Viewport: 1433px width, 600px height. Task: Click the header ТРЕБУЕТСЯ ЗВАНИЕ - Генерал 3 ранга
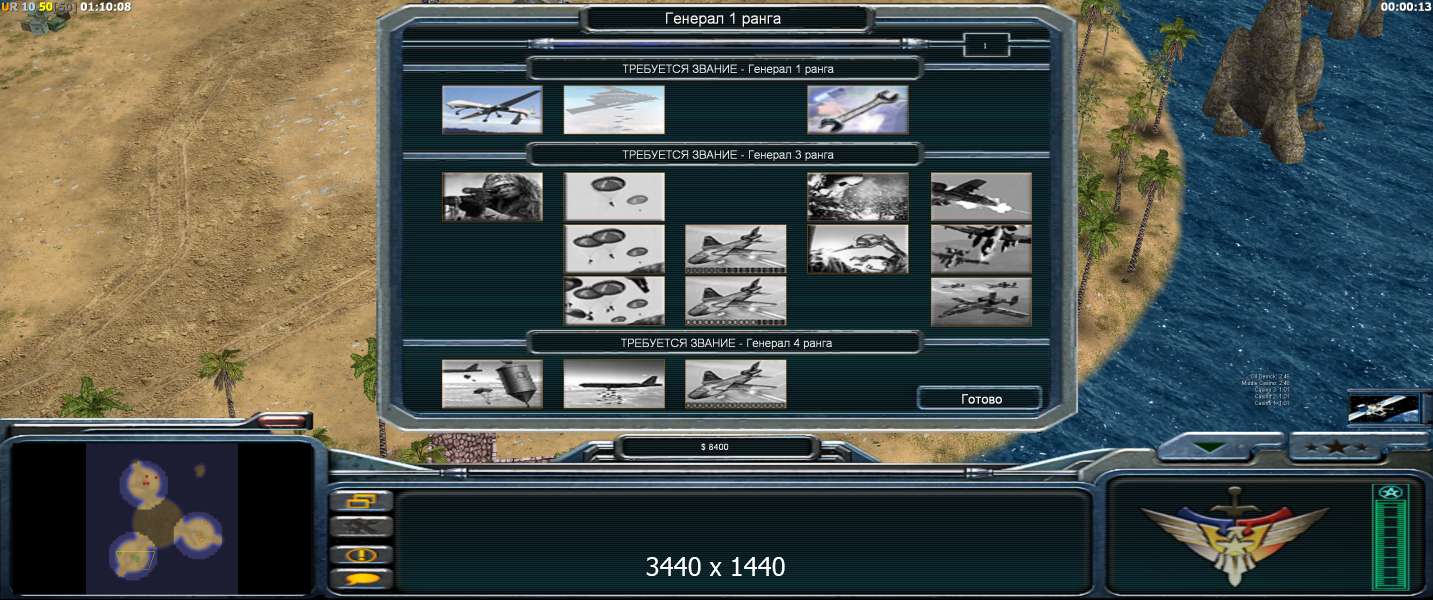coord(727,155)
